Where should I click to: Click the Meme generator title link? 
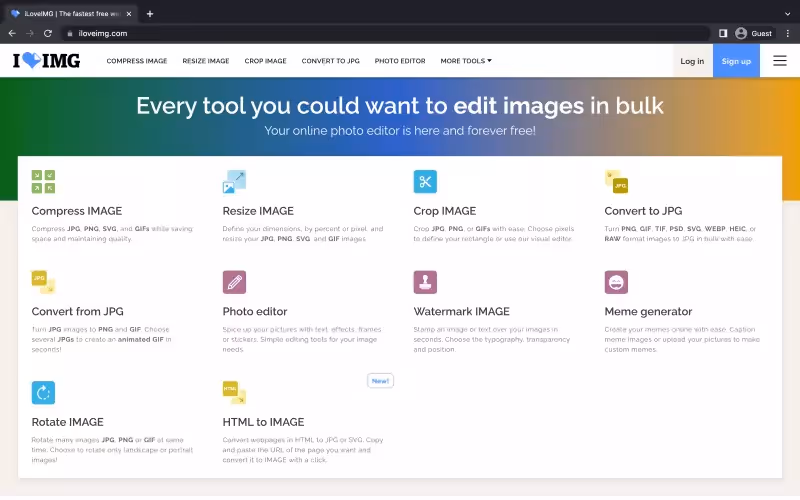click(648, 311)
